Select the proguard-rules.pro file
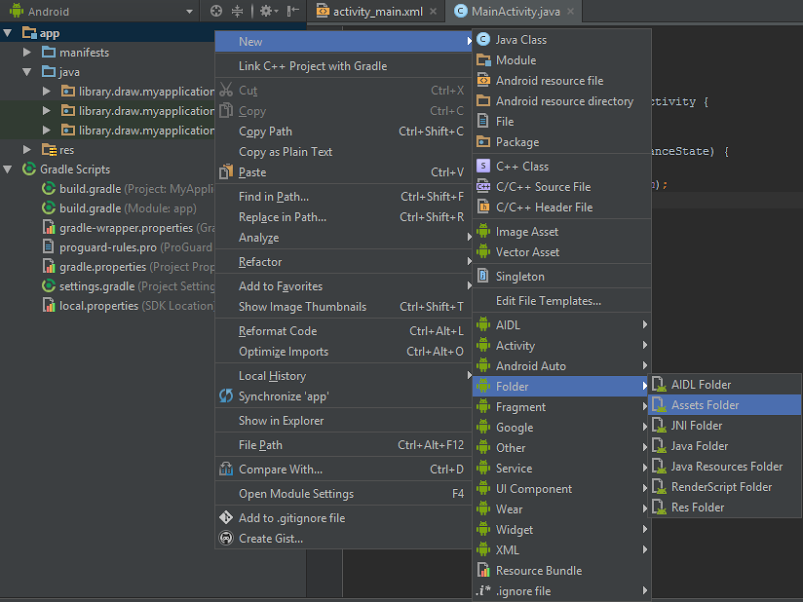 point(126,247)
